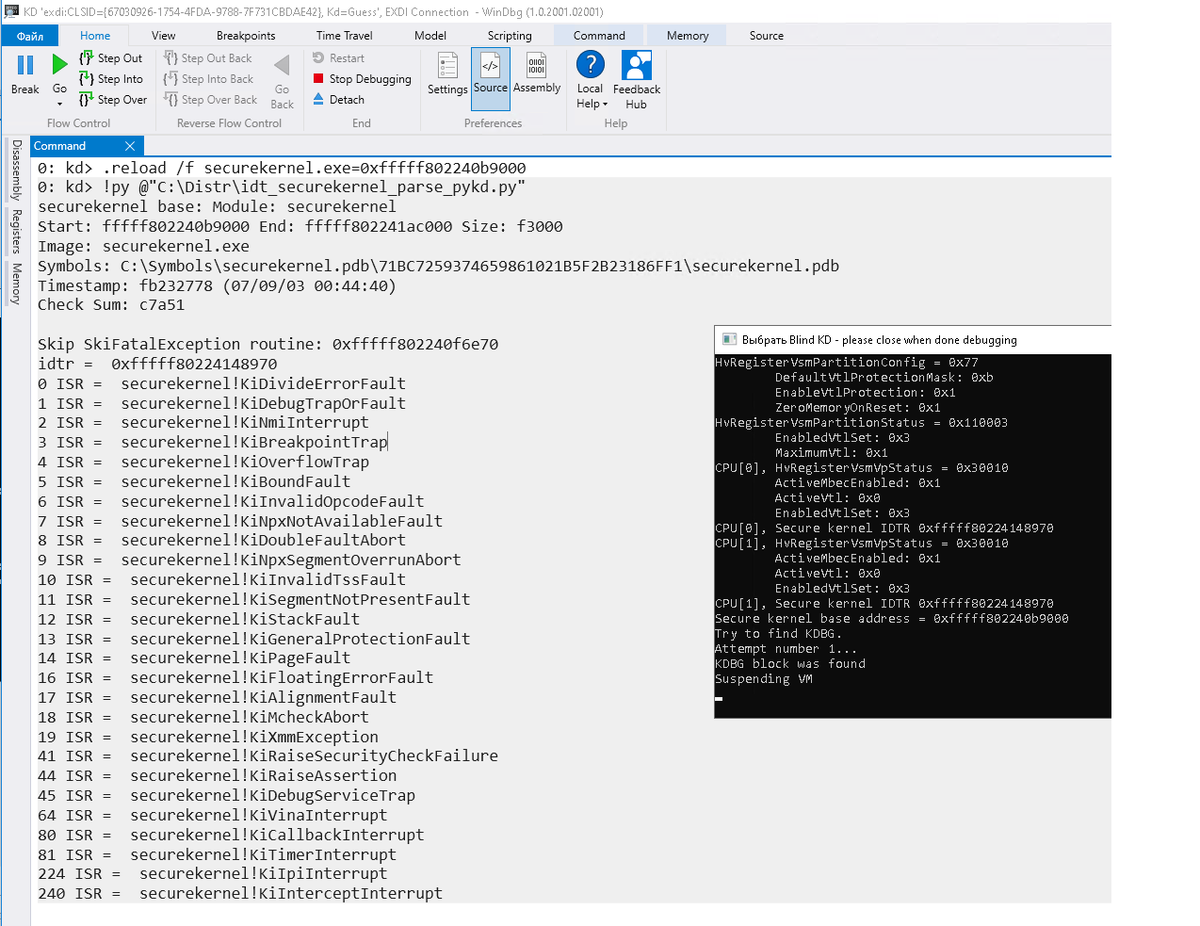
Task: Click the Go Back arrow icon
Action: pos(282,66)
